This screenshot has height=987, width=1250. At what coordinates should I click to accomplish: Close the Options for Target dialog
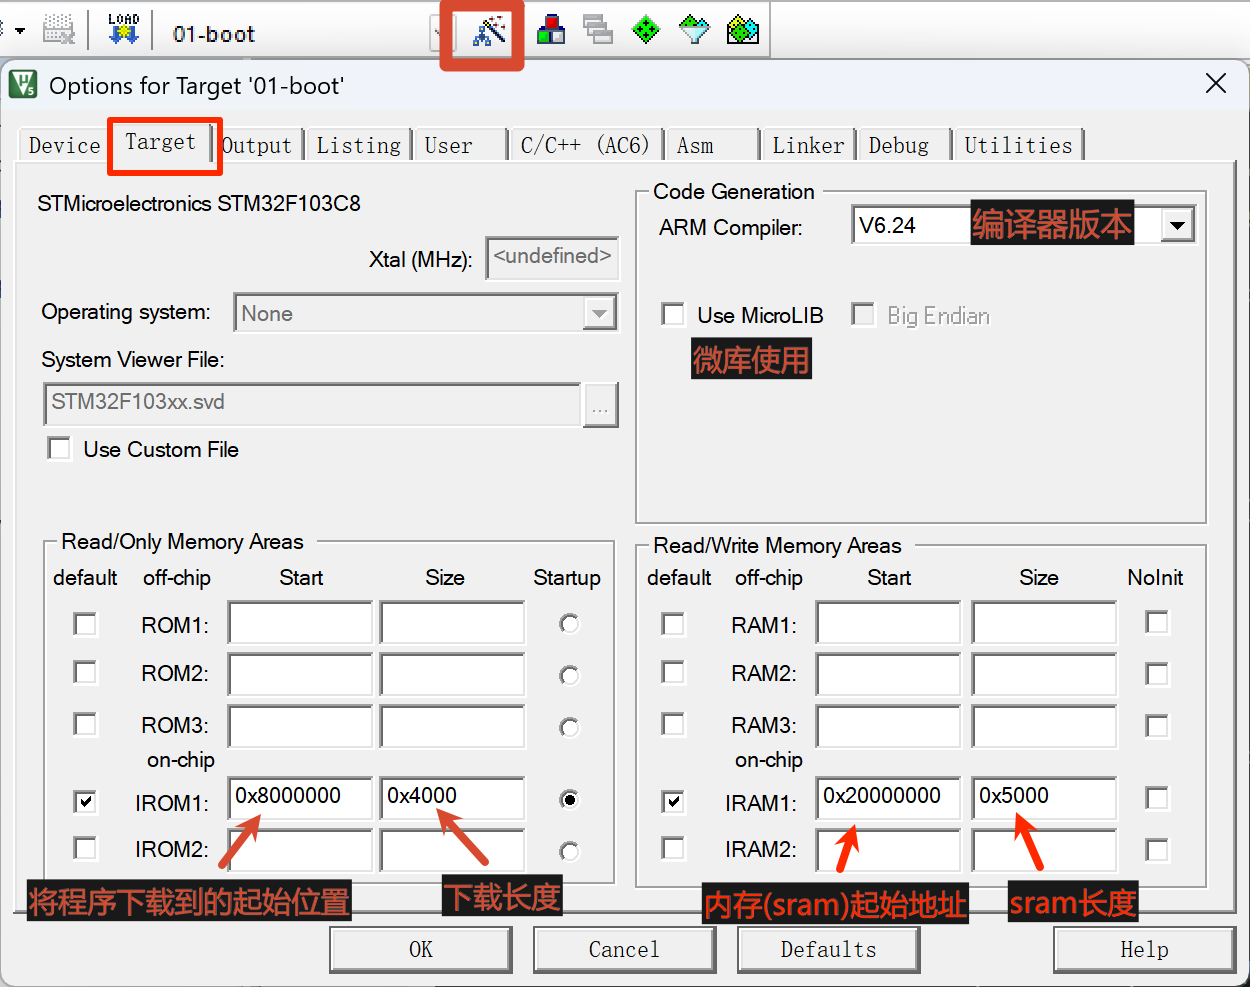click(x=1216, y=84)
